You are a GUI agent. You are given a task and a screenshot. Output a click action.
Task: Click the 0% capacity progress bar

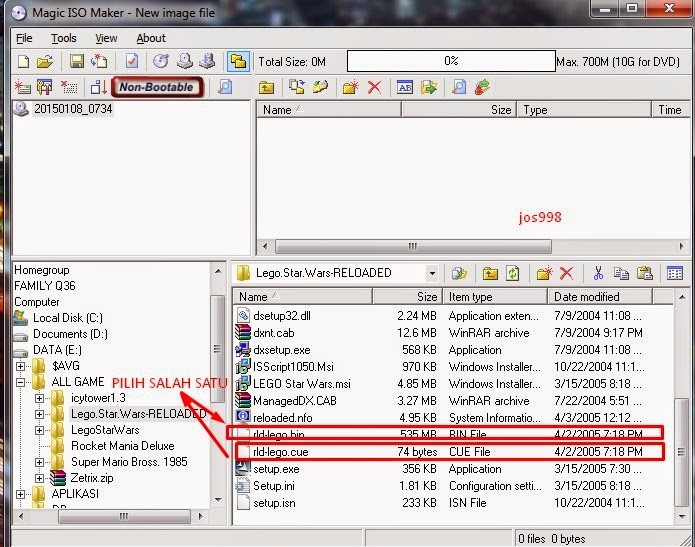coord(451,61)
